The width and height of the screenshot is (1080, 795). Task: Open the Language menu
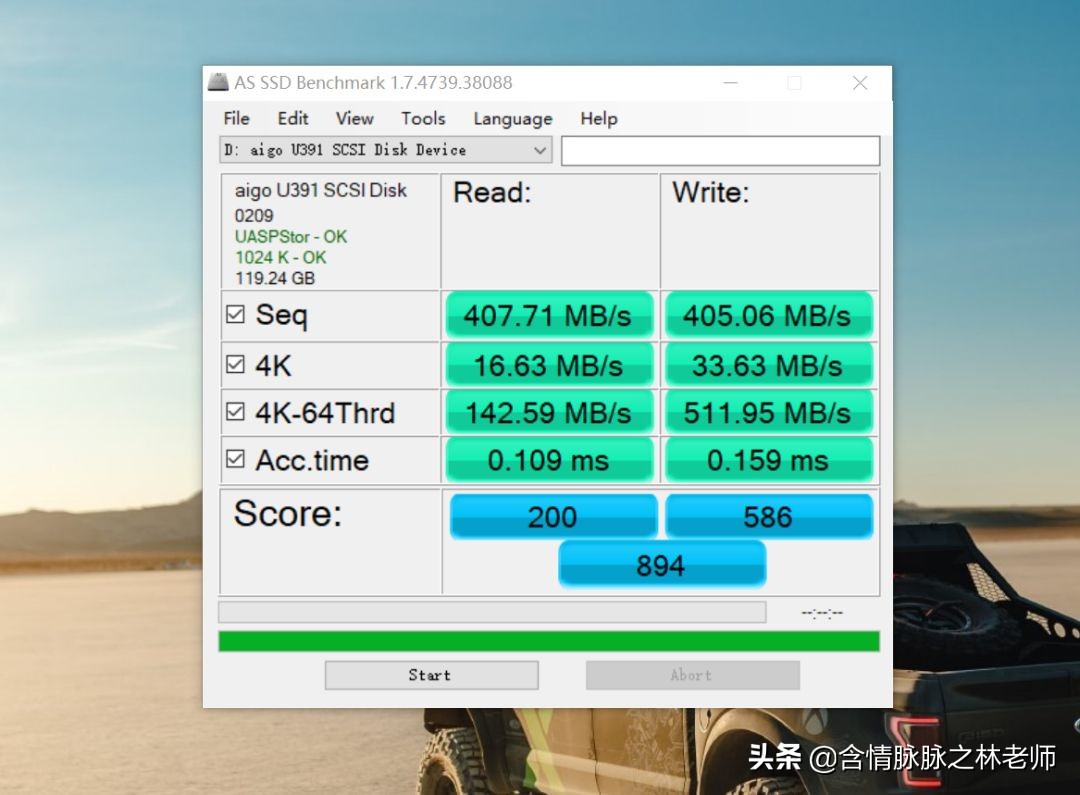[x=512, y=119]
